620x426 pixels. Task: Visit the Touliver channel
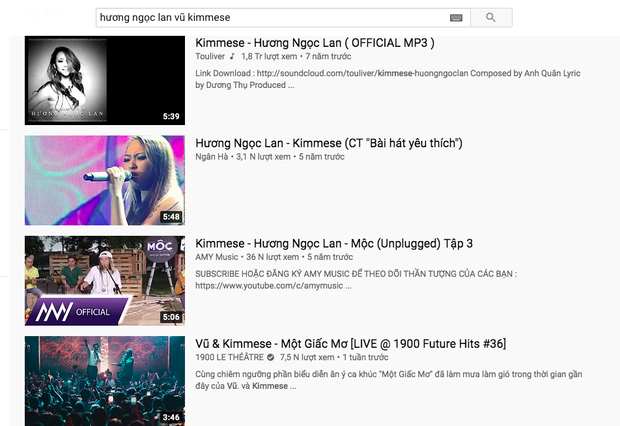(210, 56)
